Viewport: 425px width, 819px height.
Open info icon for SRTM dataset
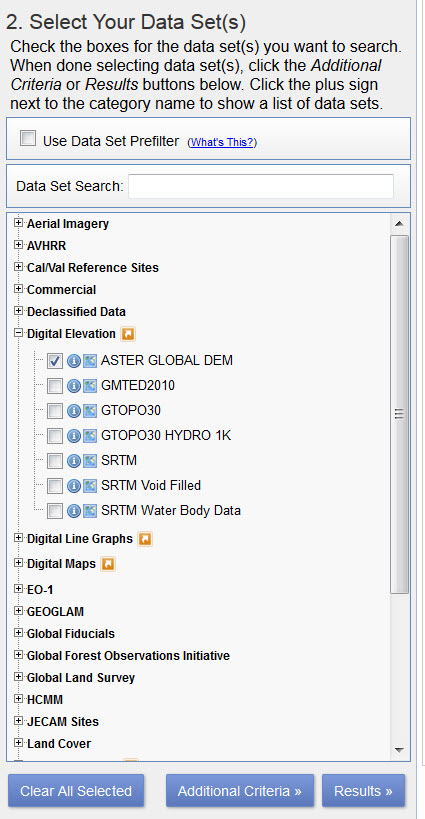[x=74, y=461]
